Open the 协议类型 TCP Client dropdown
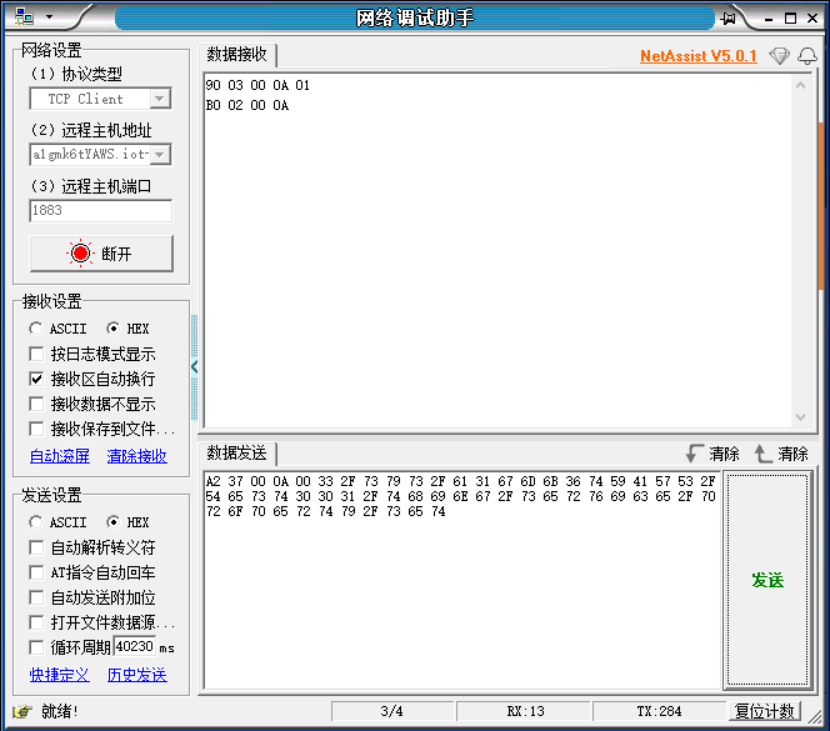The height and width of the screenshot is (731, 830). point(160,98)
